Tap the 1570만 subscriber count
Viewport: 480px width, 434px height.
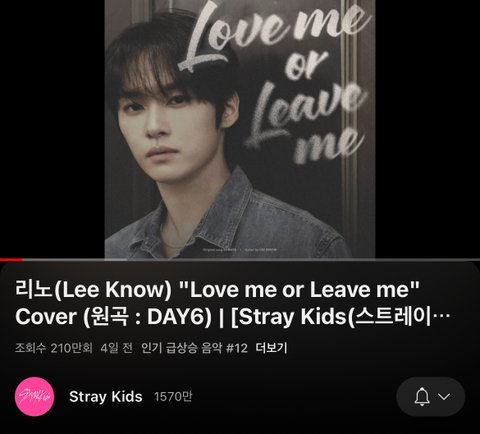(173, 397)
